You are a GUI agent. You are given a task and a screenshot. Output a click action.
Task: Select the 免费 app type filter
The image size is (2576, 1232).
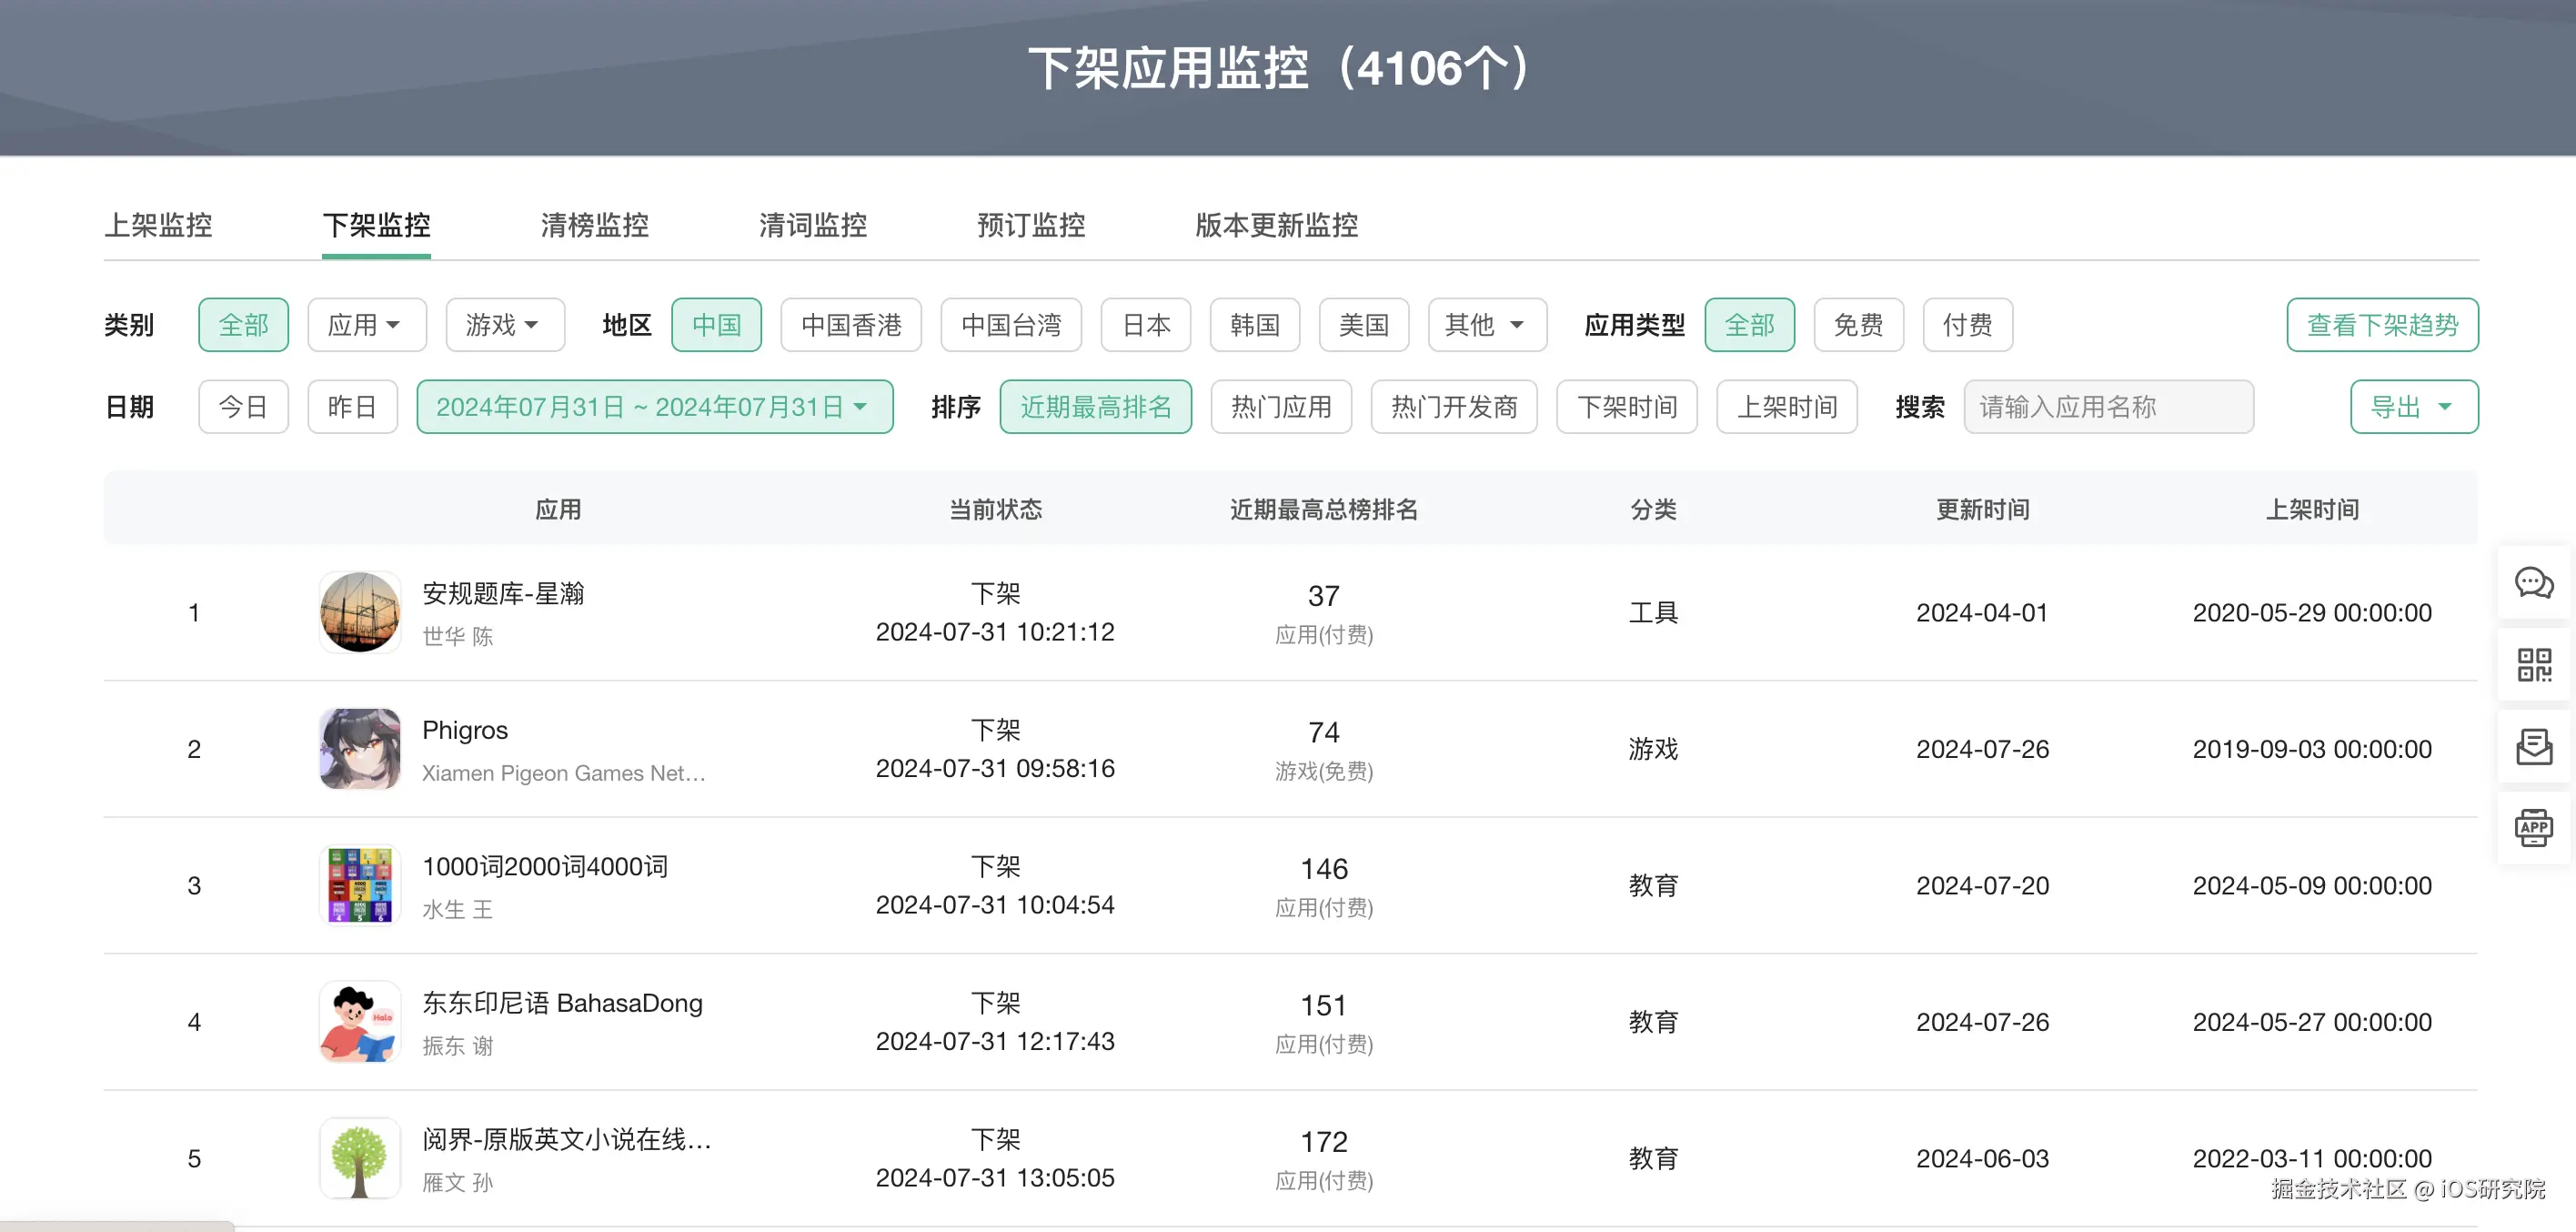pyautogui.click(x=1858, y=325)
